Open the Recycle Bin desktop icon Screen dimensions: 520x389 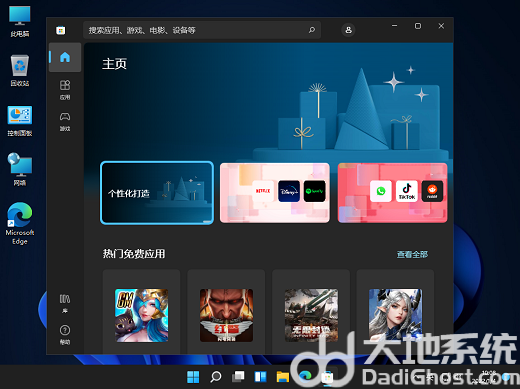point(20,70)
